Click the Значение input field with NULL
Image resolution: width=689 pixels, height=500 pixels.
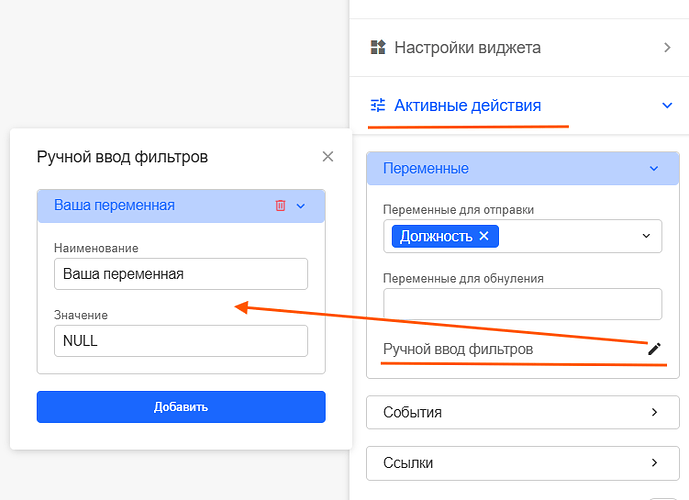[181, 340]
